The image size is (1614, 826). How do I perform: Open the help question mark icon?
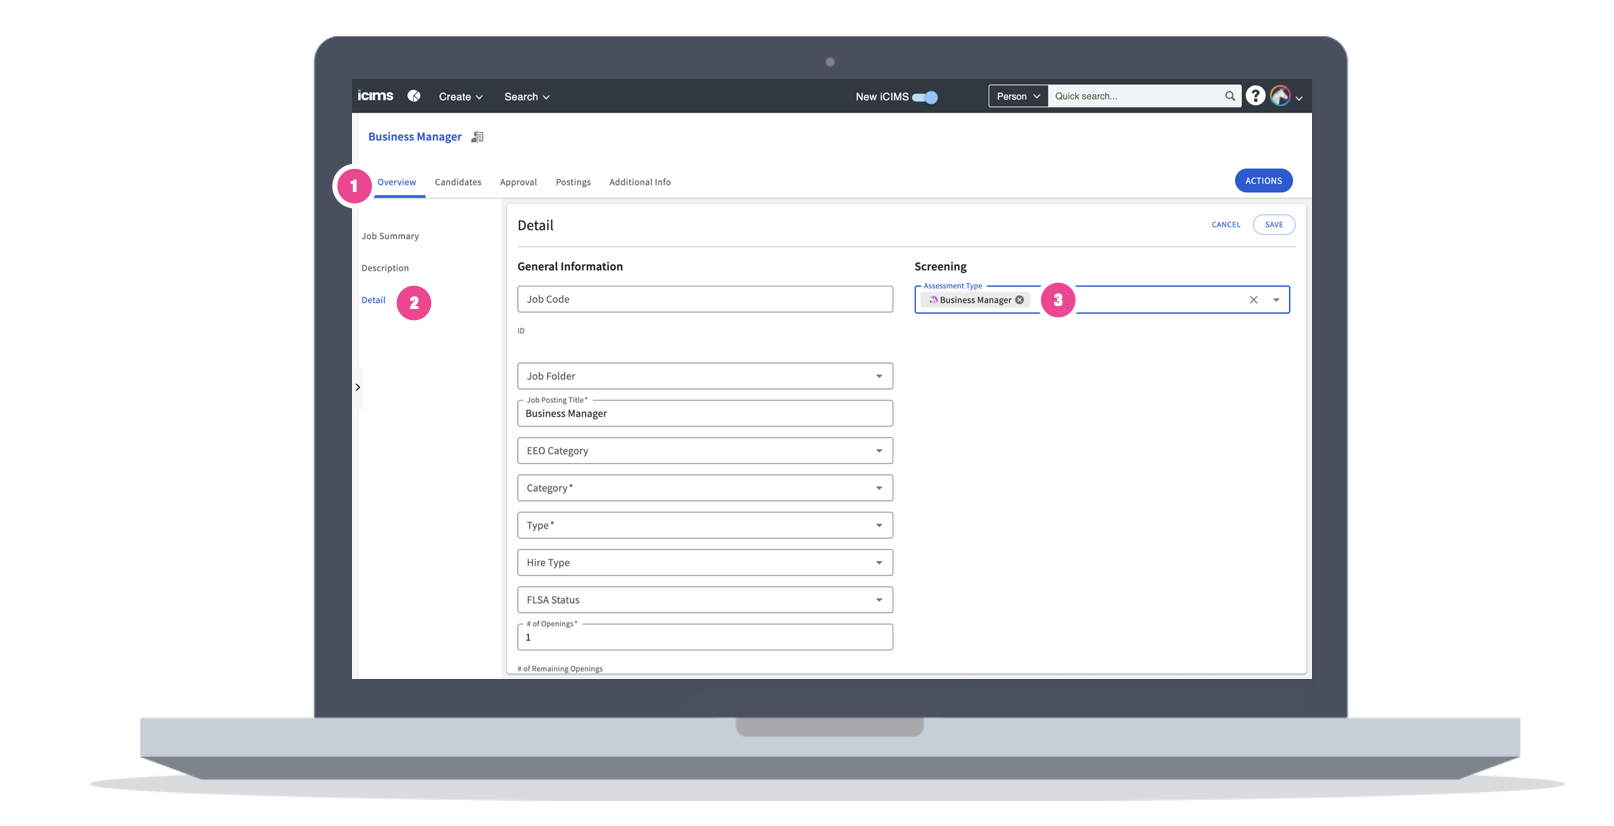click(x=1255, y=96)
